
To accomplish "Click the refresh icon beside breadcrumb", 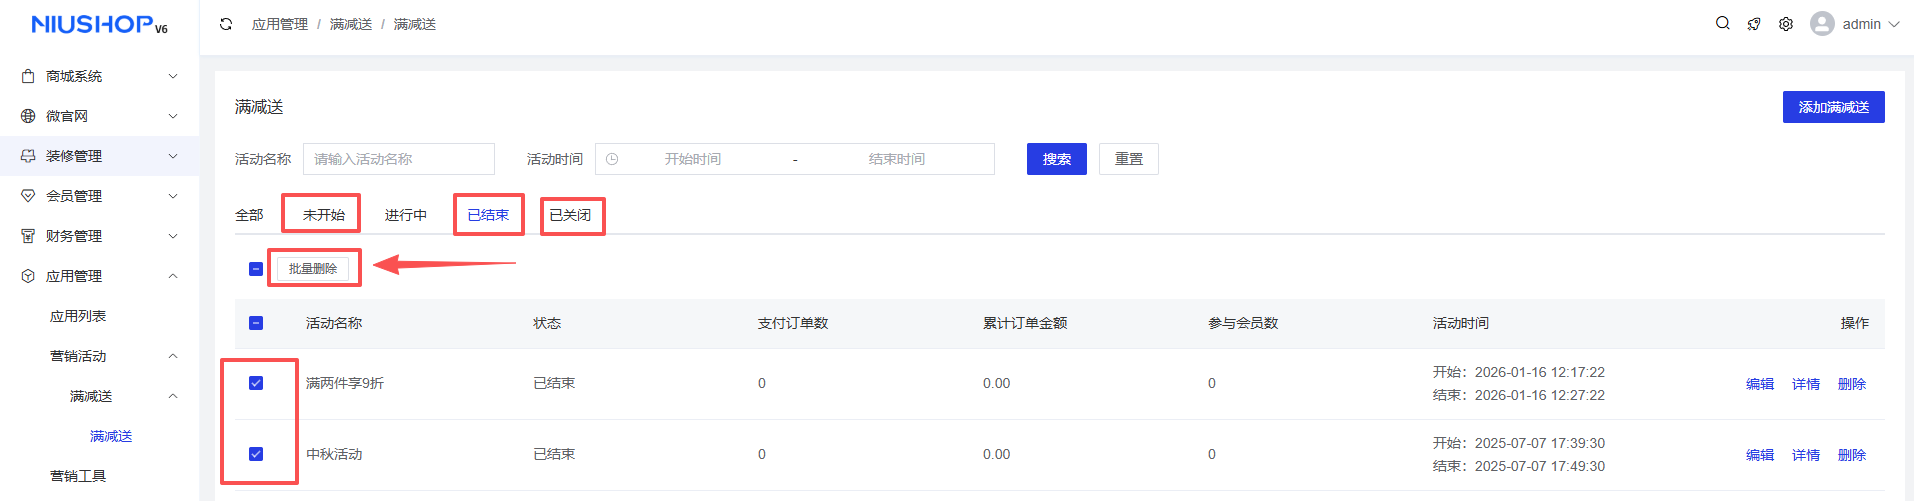I will point(226,24).
